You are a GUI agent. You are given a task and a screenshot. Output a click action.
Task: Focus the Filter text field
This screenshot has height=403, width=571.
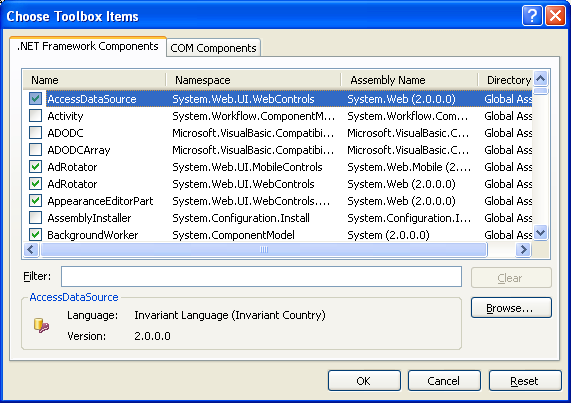click(261, 276)
